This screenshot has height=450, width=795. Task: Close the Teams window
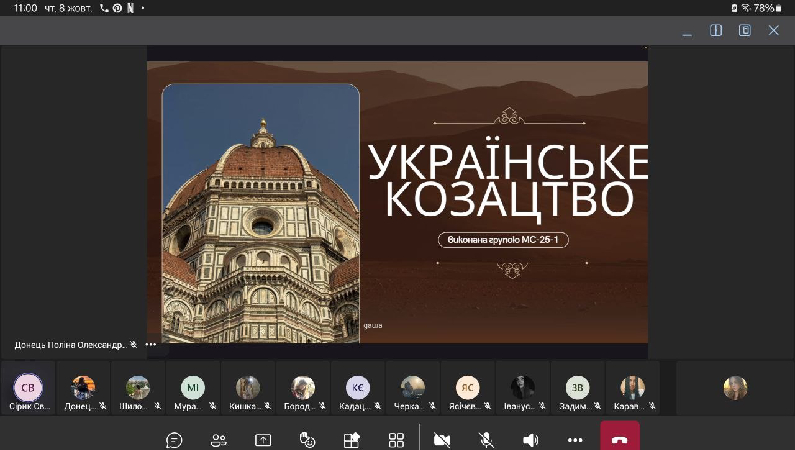[773, 30]
